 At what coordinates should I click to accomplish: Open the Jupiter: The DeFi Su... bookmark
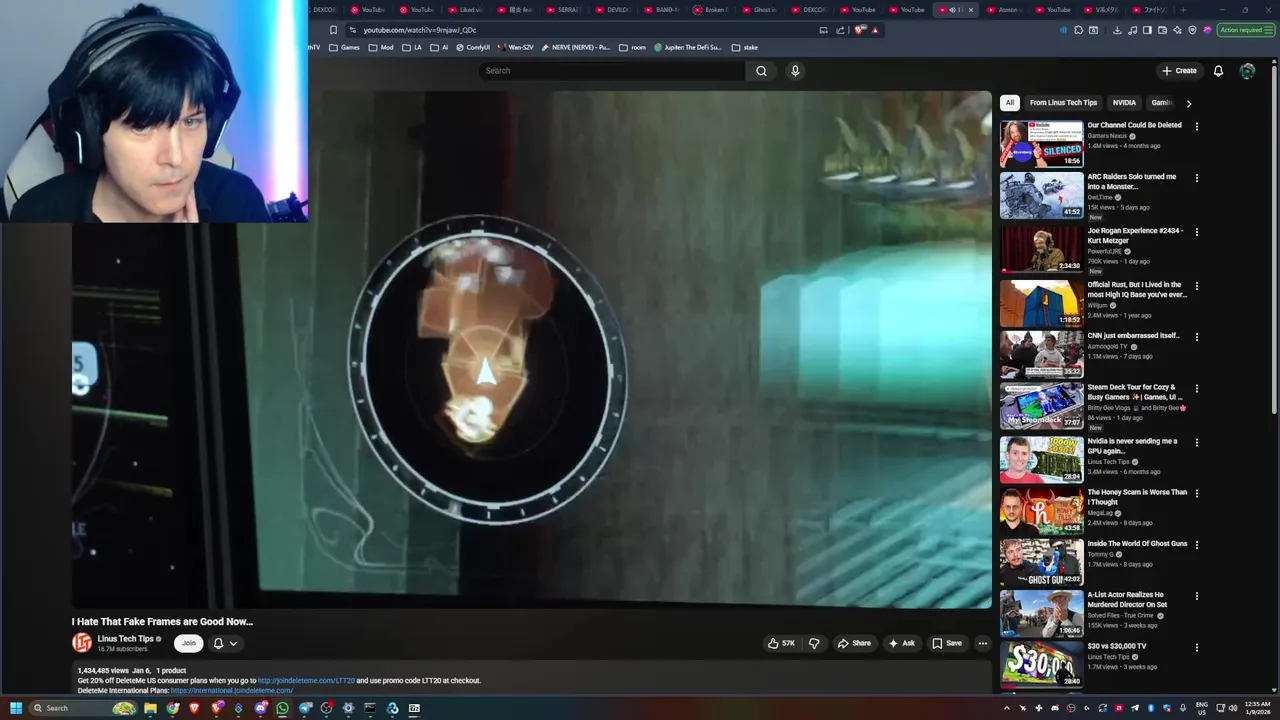coord(688,47)
